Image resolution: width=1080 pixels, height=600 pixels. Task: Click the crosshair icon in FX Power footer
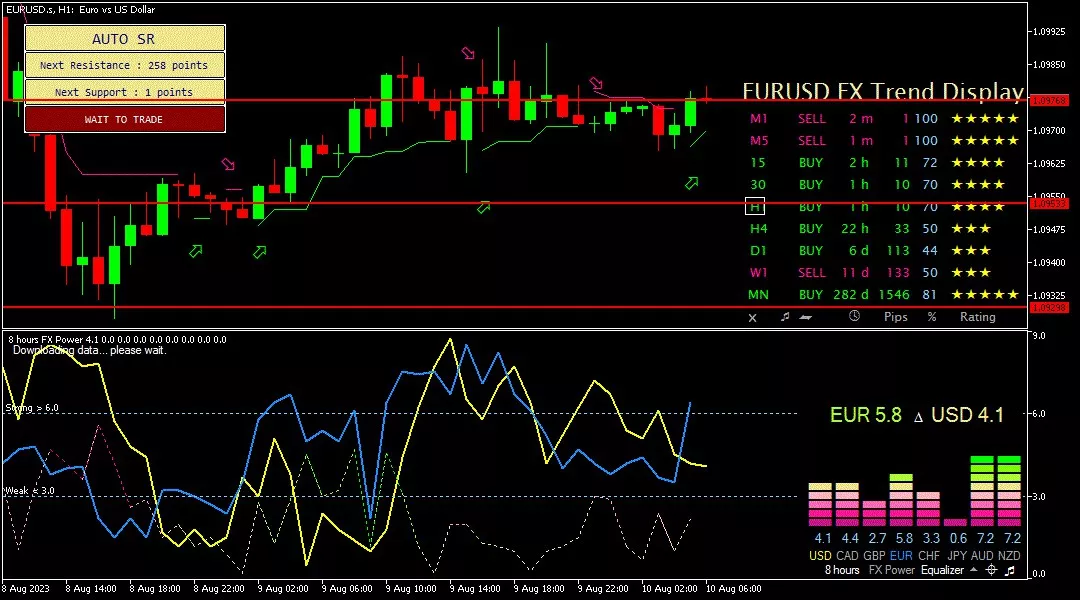pos(991,570)
